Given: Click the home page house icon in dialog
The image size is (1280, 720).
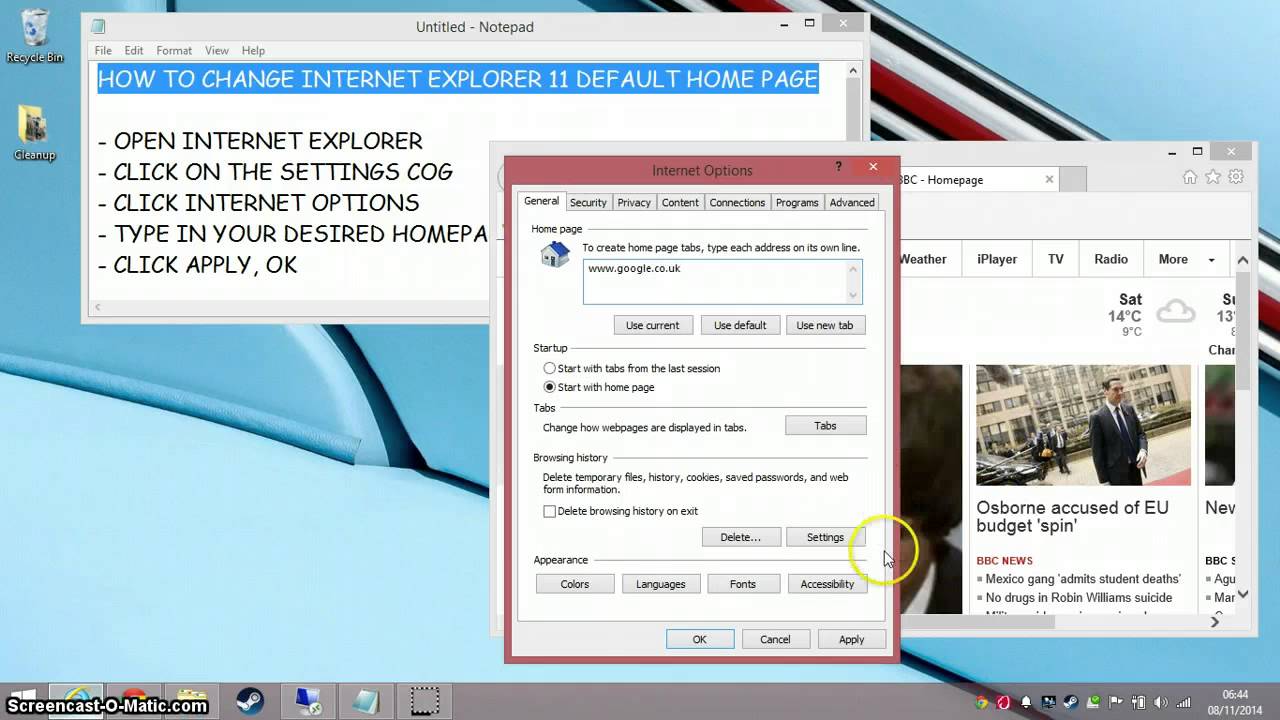Looking at the screenshot, I should (555, 254).
